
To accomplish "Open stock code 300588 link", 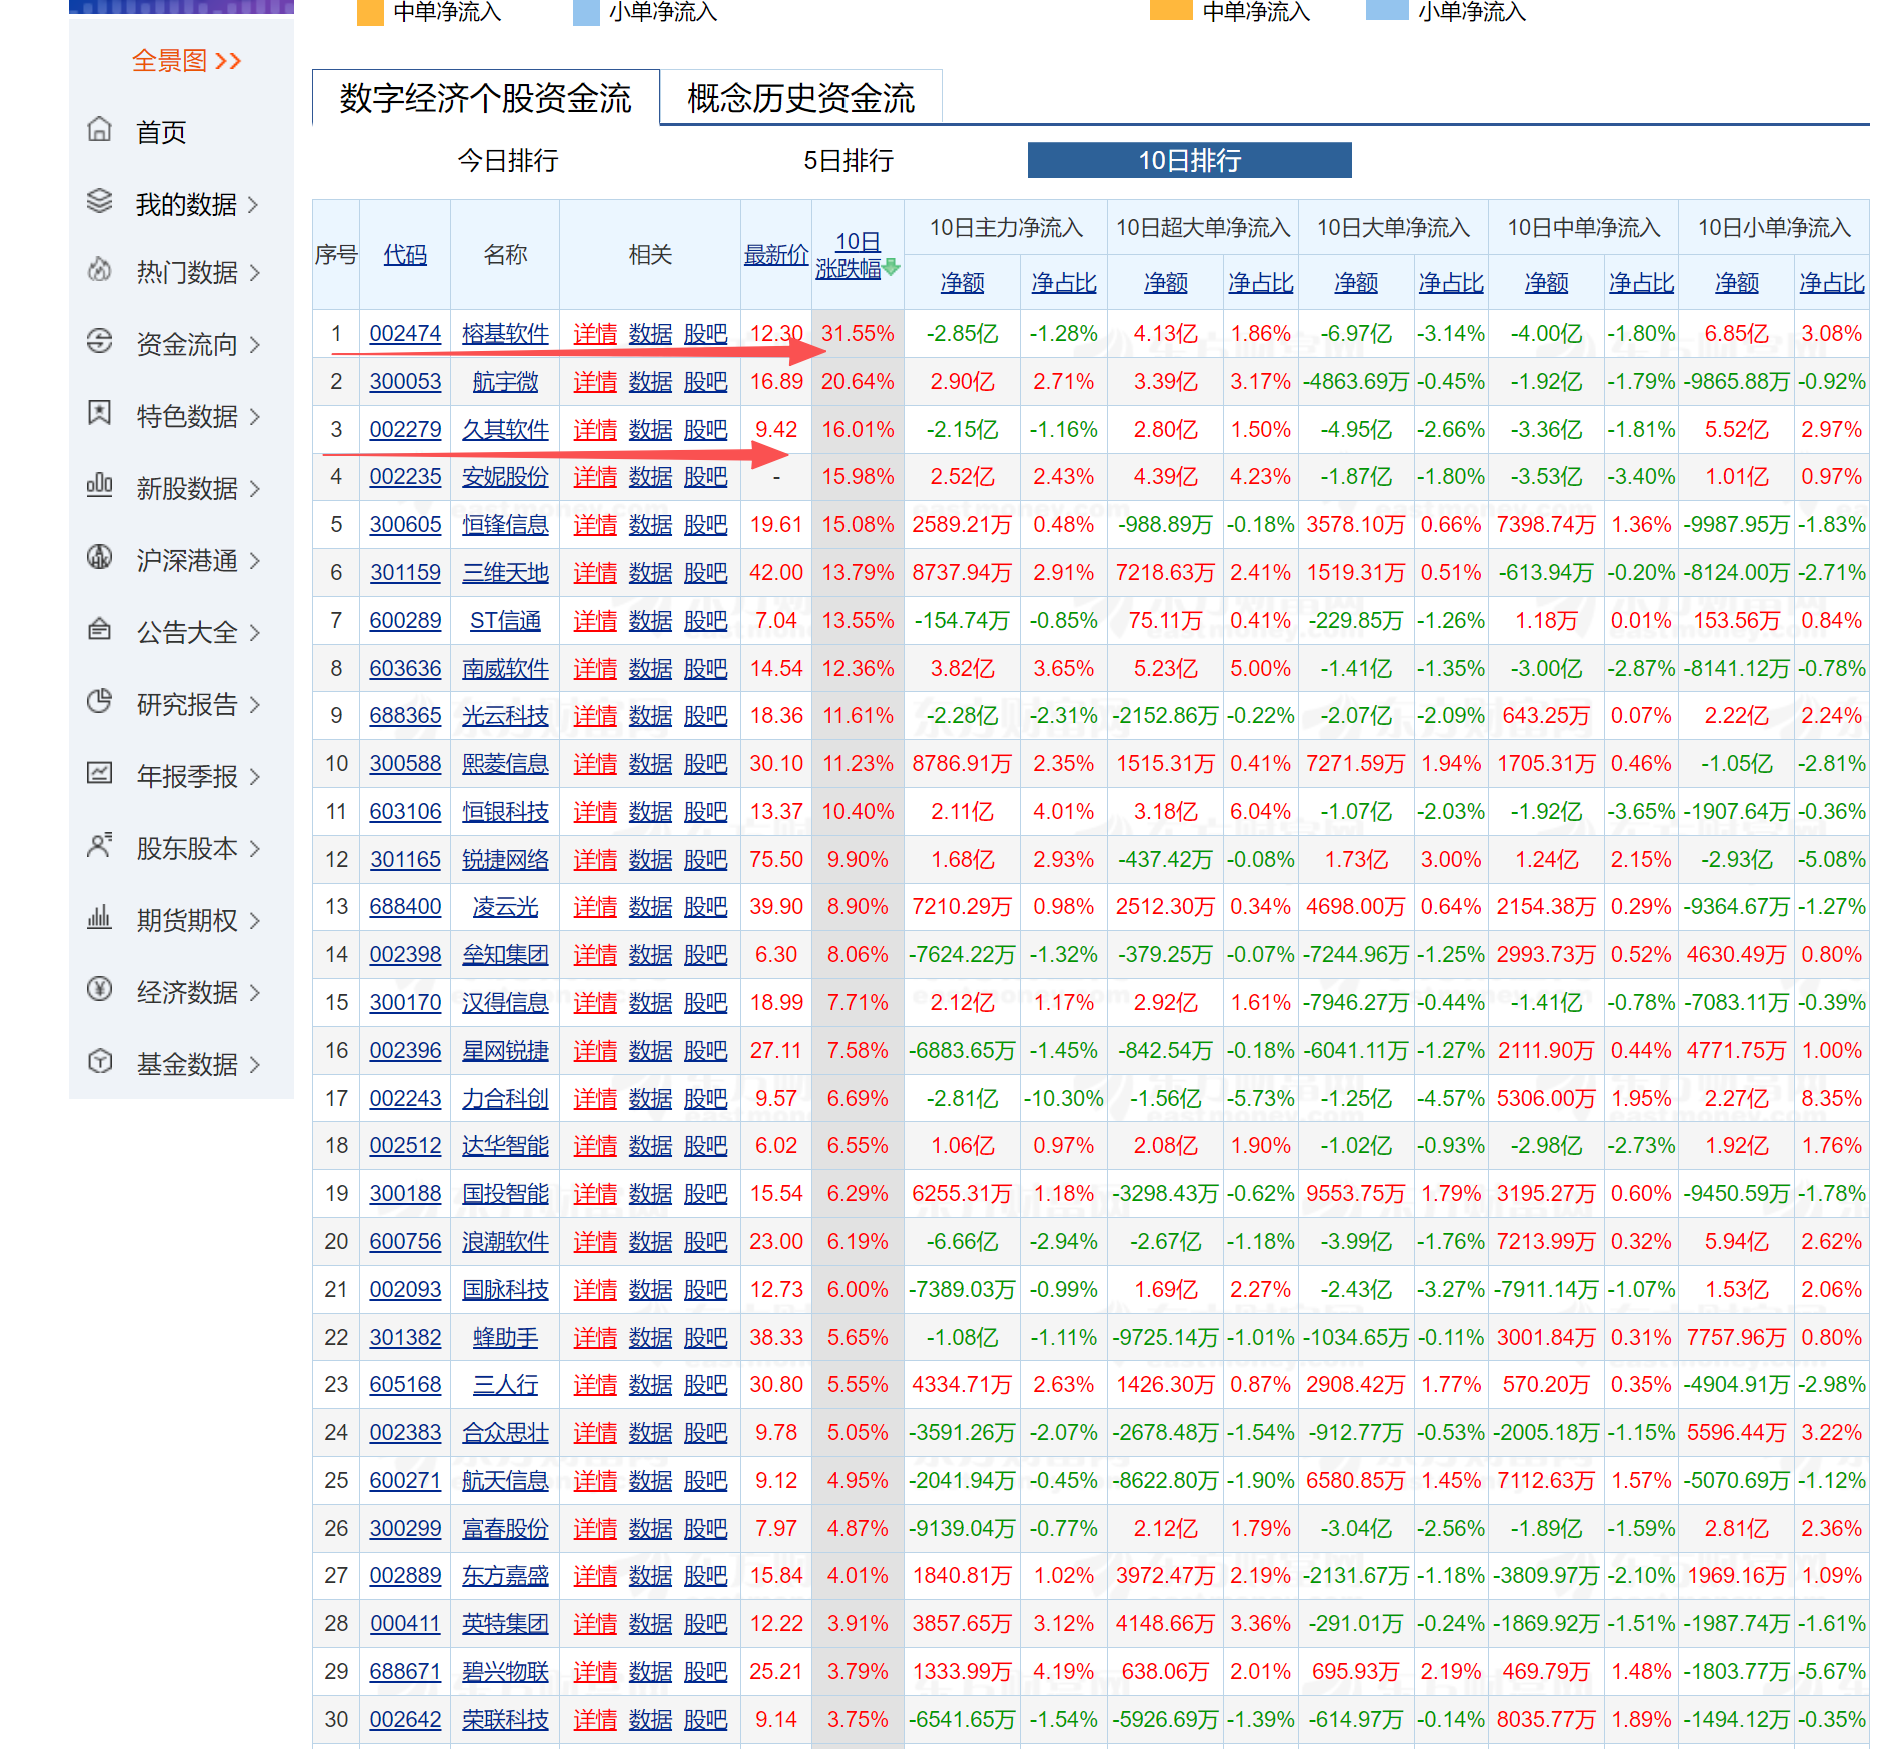I will (x=405, y=764).
